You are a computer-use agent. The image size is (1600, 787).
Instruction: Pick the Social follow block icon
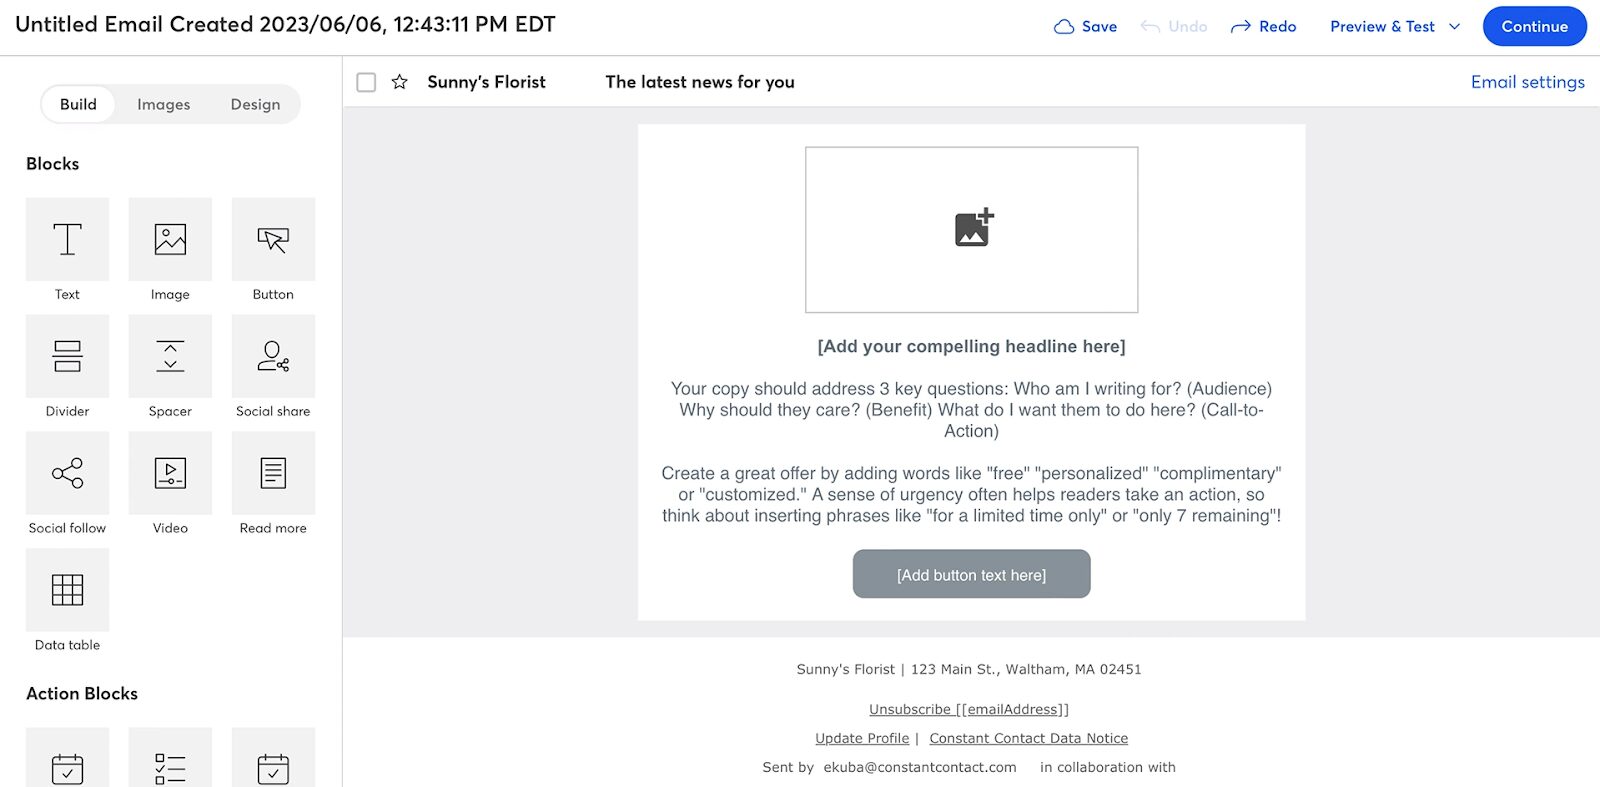pyautogui.click(x=67, y=474)
